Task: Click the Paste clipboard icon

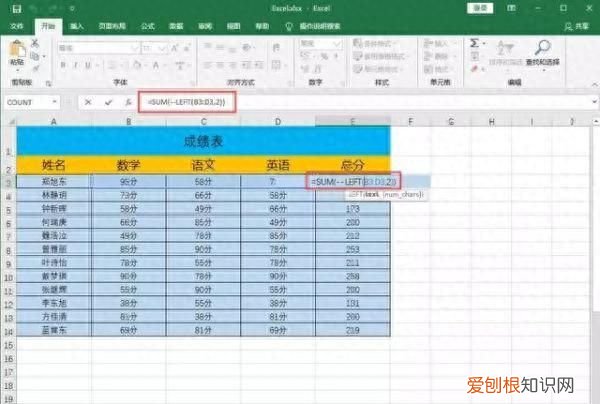Action: point(17,49)
